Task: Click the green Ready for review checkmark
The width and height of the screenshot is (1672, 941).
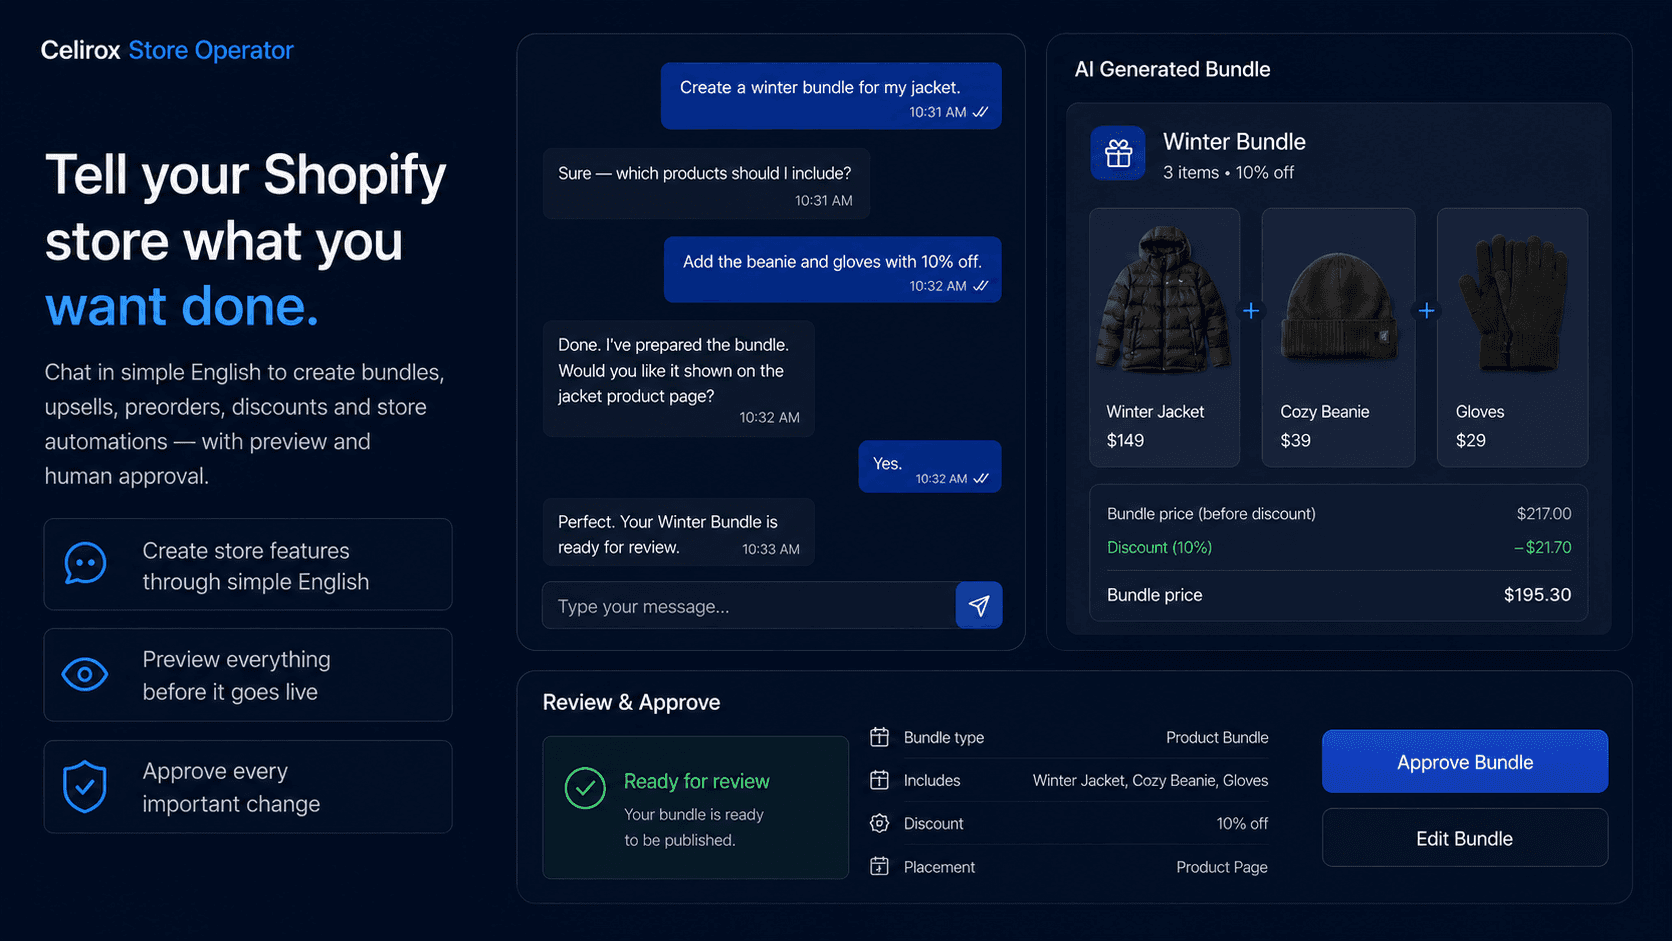Action: point(585,788)
